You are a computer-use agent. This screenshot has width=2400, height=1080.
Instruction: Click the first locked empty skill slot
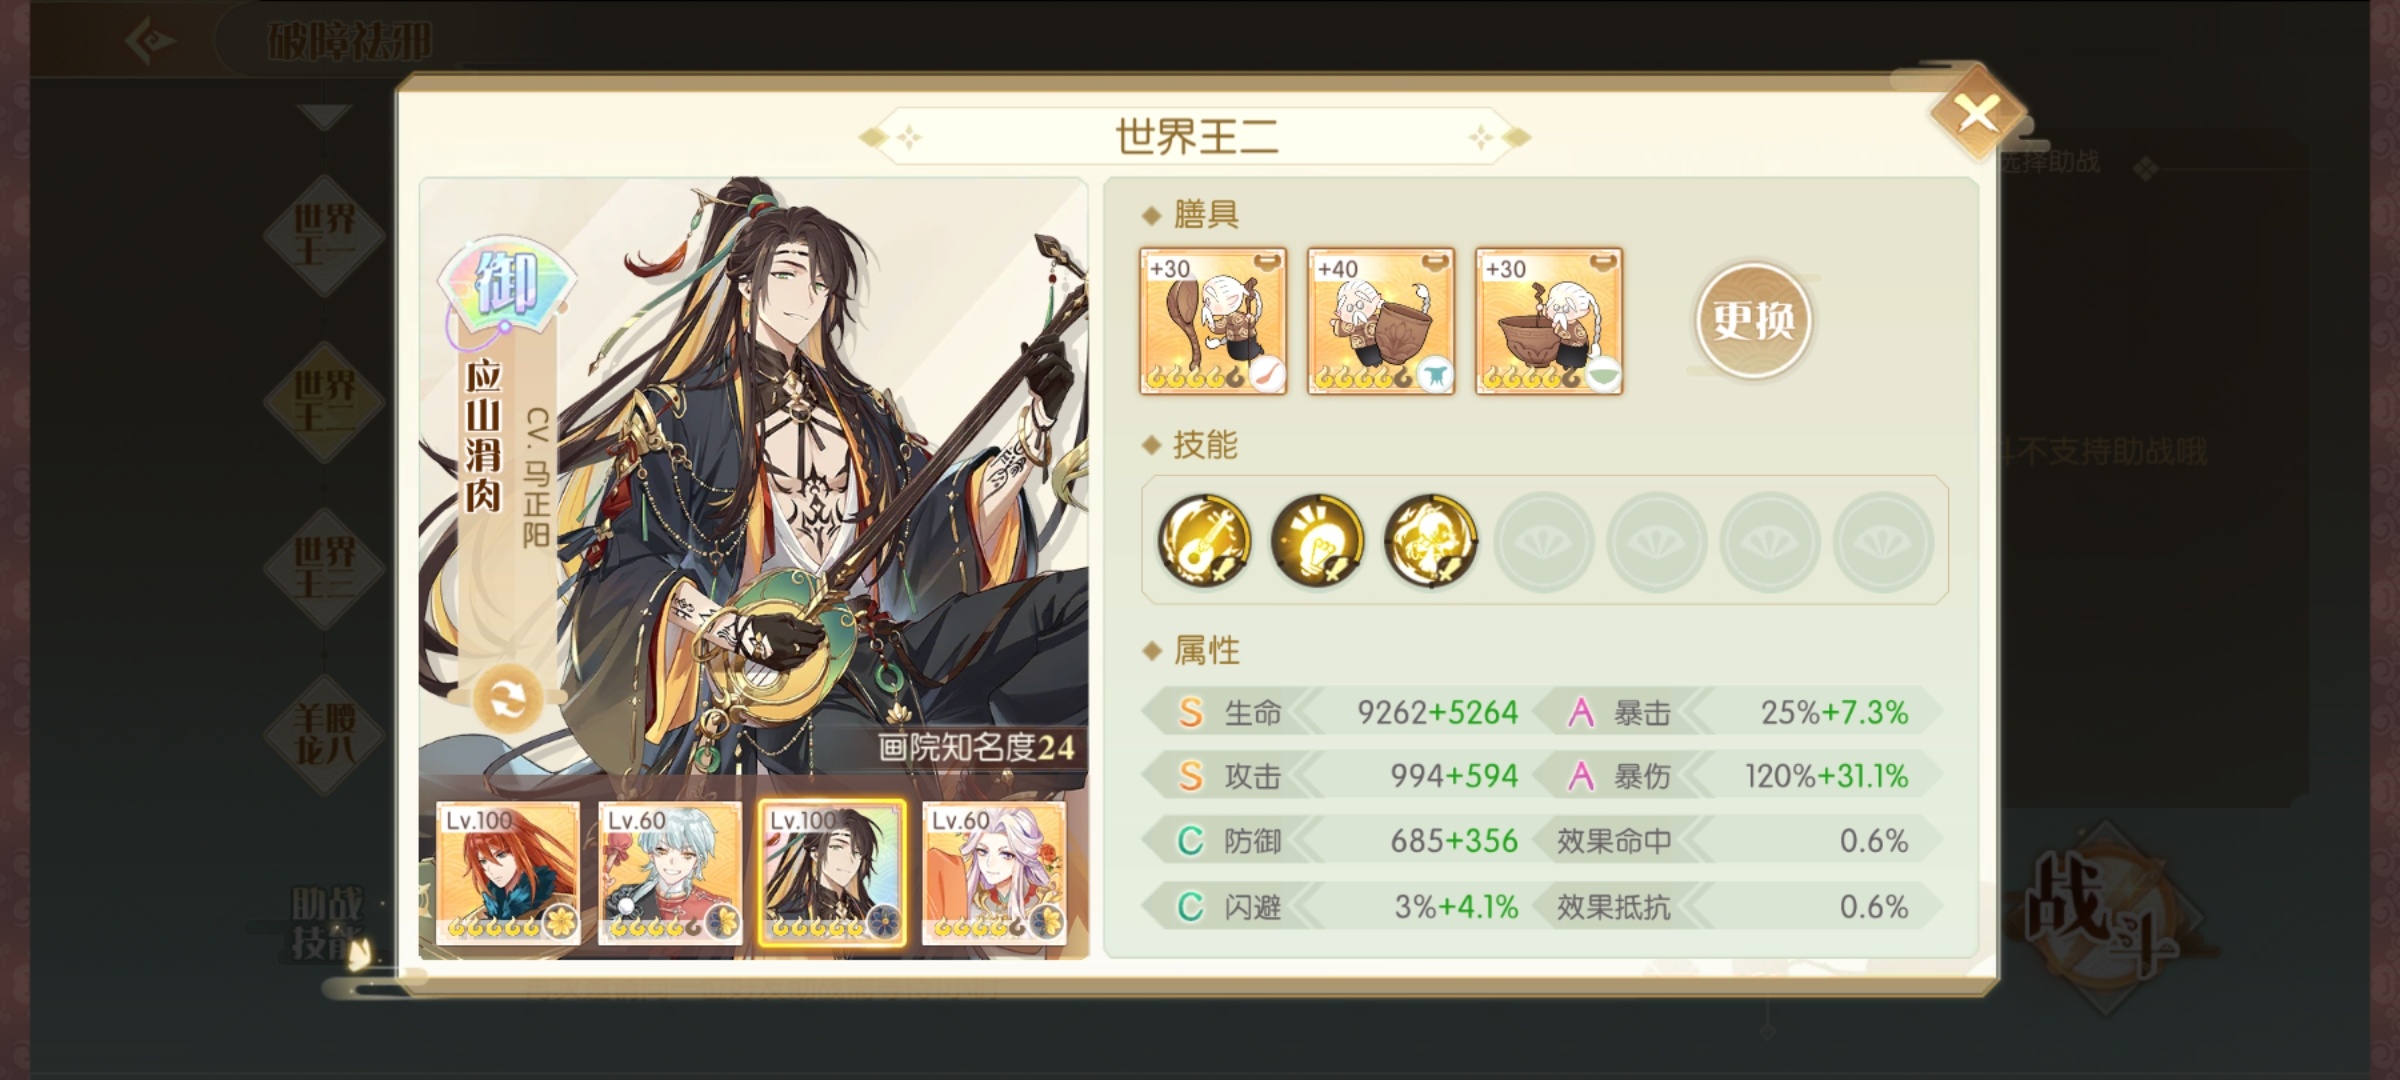1543,540
